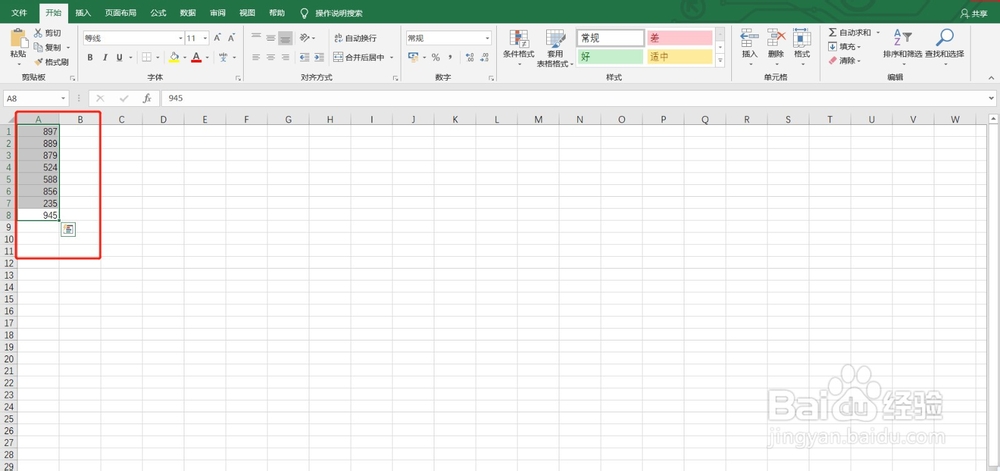The height and width of the screenshot is (471, 1000).
Task: Increase indent in alignment group
Action: click(x=320, y=57)
